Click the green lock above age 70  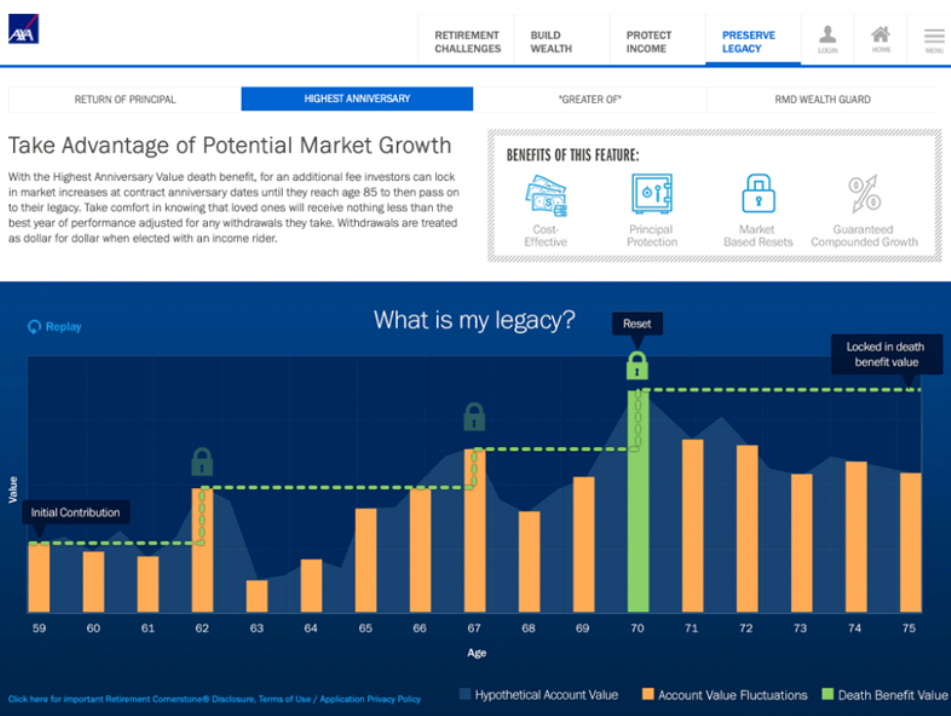click(637, 365)
